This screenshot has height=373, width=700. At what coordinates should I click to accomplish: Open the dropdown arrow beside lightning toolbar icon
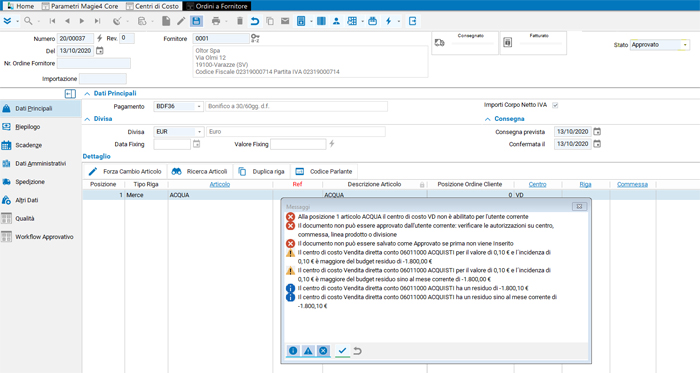click(398, 21)
